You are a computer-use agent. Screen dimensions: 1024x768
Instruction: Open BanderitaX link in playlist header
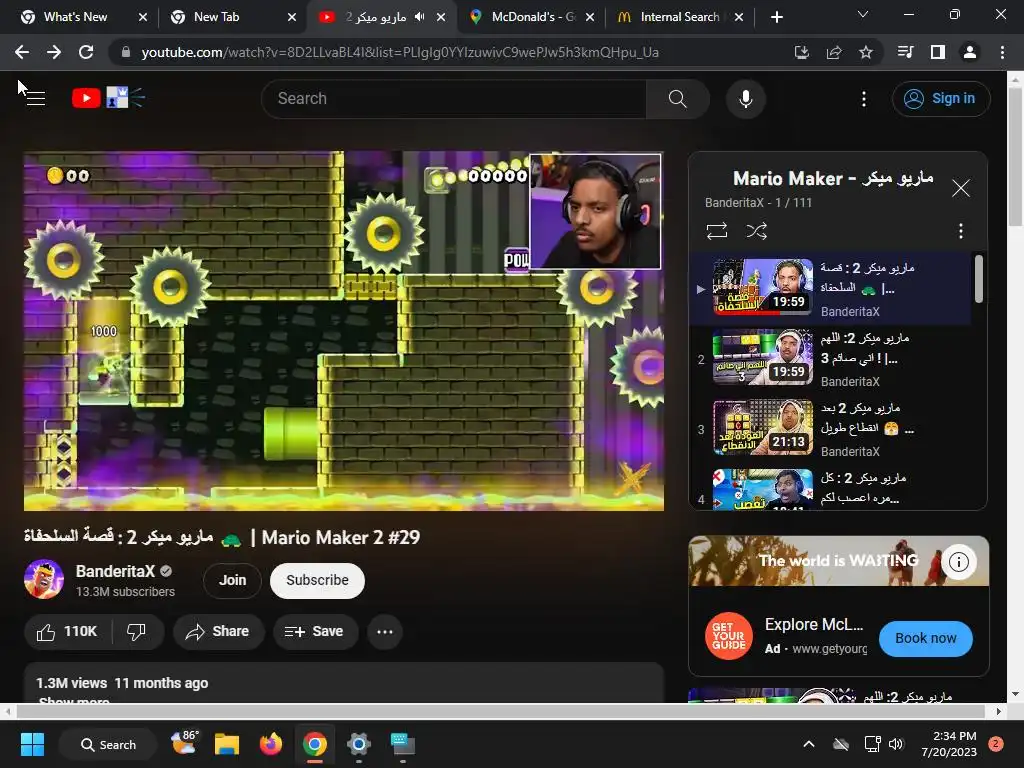tap(734, 202)
